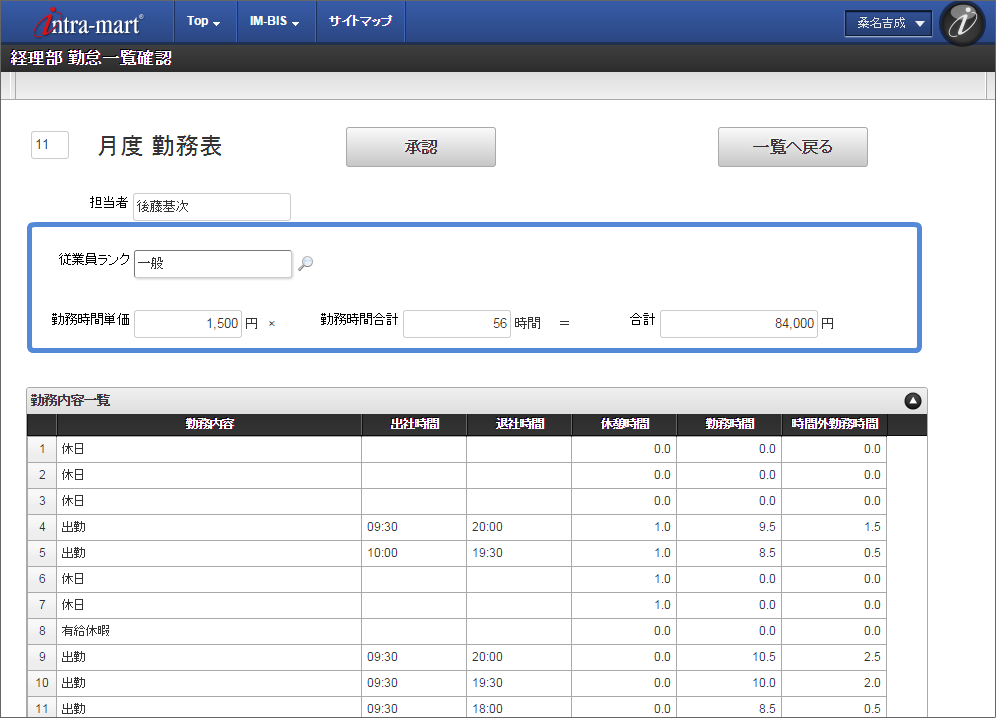Click the round i icon in header
The height and width of the screenshot is (718, 996).
(x=963, y=23)
